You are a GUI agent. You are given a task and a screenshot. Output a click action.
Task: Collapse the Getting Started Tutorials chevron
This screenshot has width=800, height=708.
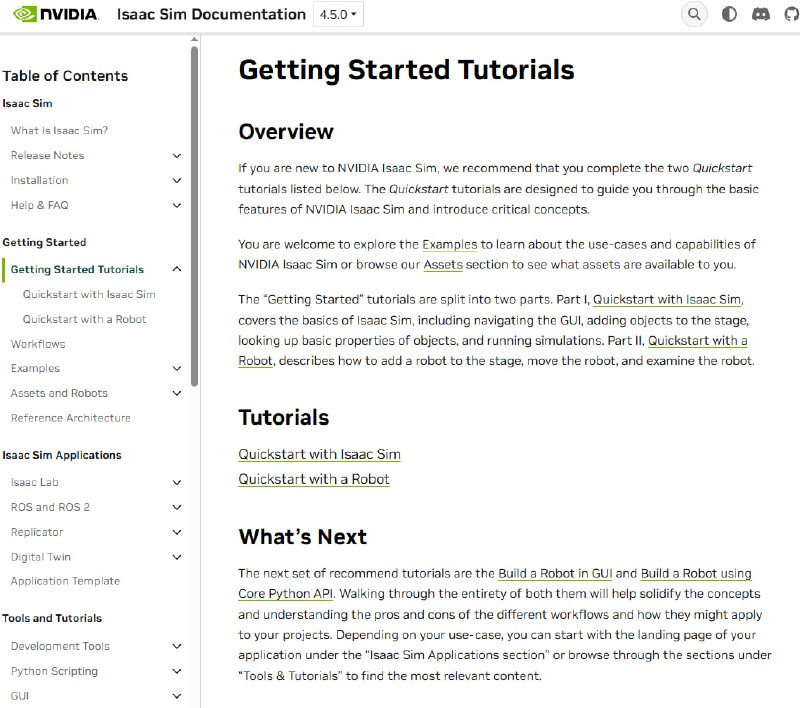point(177,269)
